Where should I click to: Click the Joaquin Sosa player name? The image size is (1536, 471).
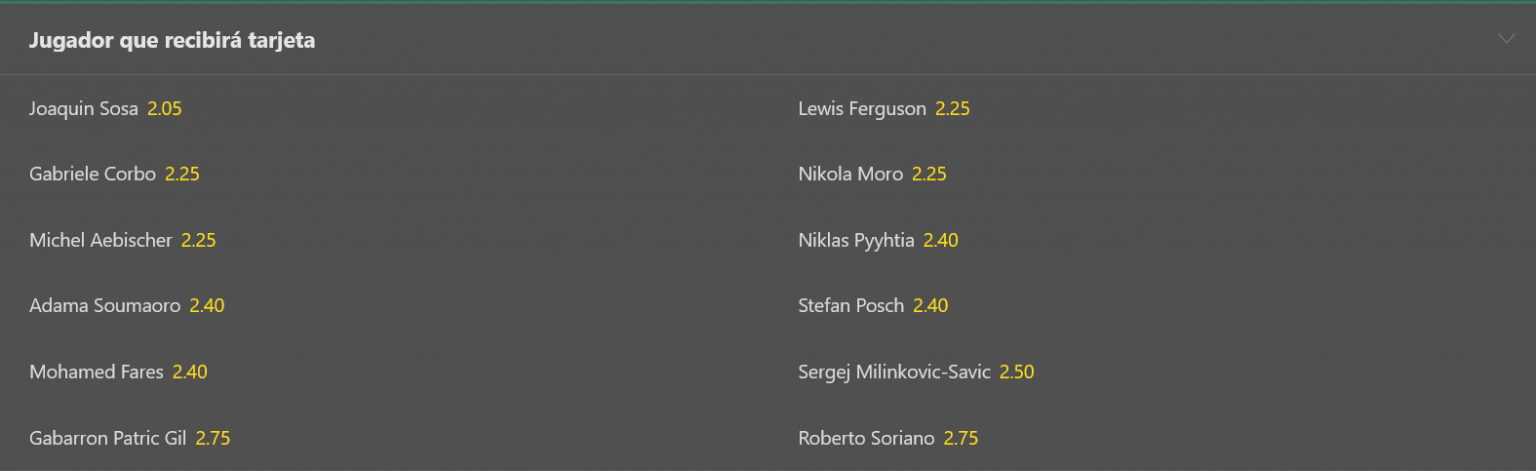pyautogui.click(x=84, y=109)
